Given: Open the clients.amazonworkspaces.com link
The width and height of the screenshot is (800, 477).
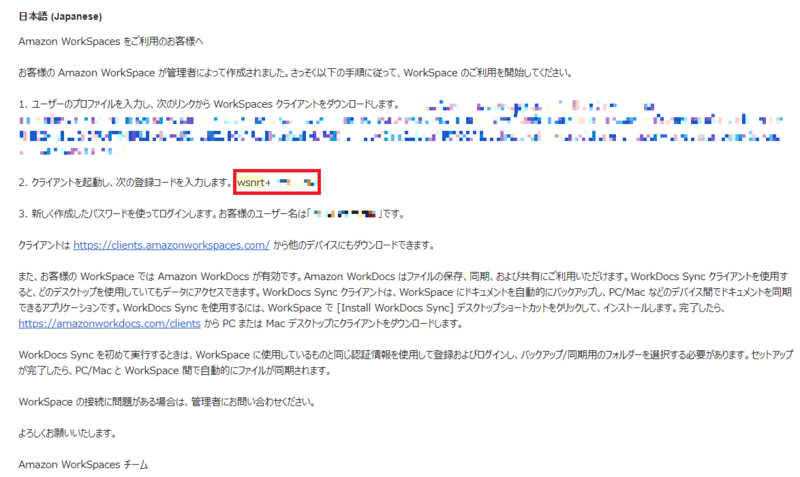Looking at the screenshot, I should (x=171, y=245).
